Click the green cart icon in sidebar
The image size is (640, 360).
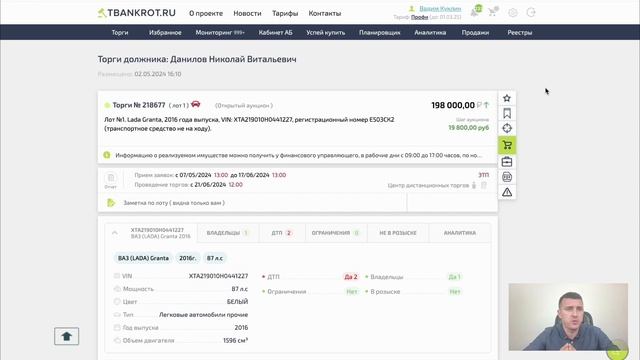click(507, 145)
